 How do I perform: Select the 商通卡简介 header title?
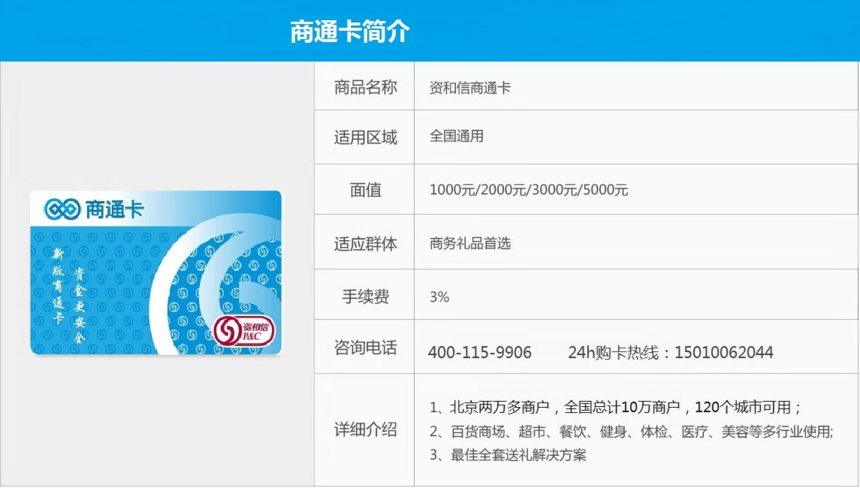[x=350, y=31]
